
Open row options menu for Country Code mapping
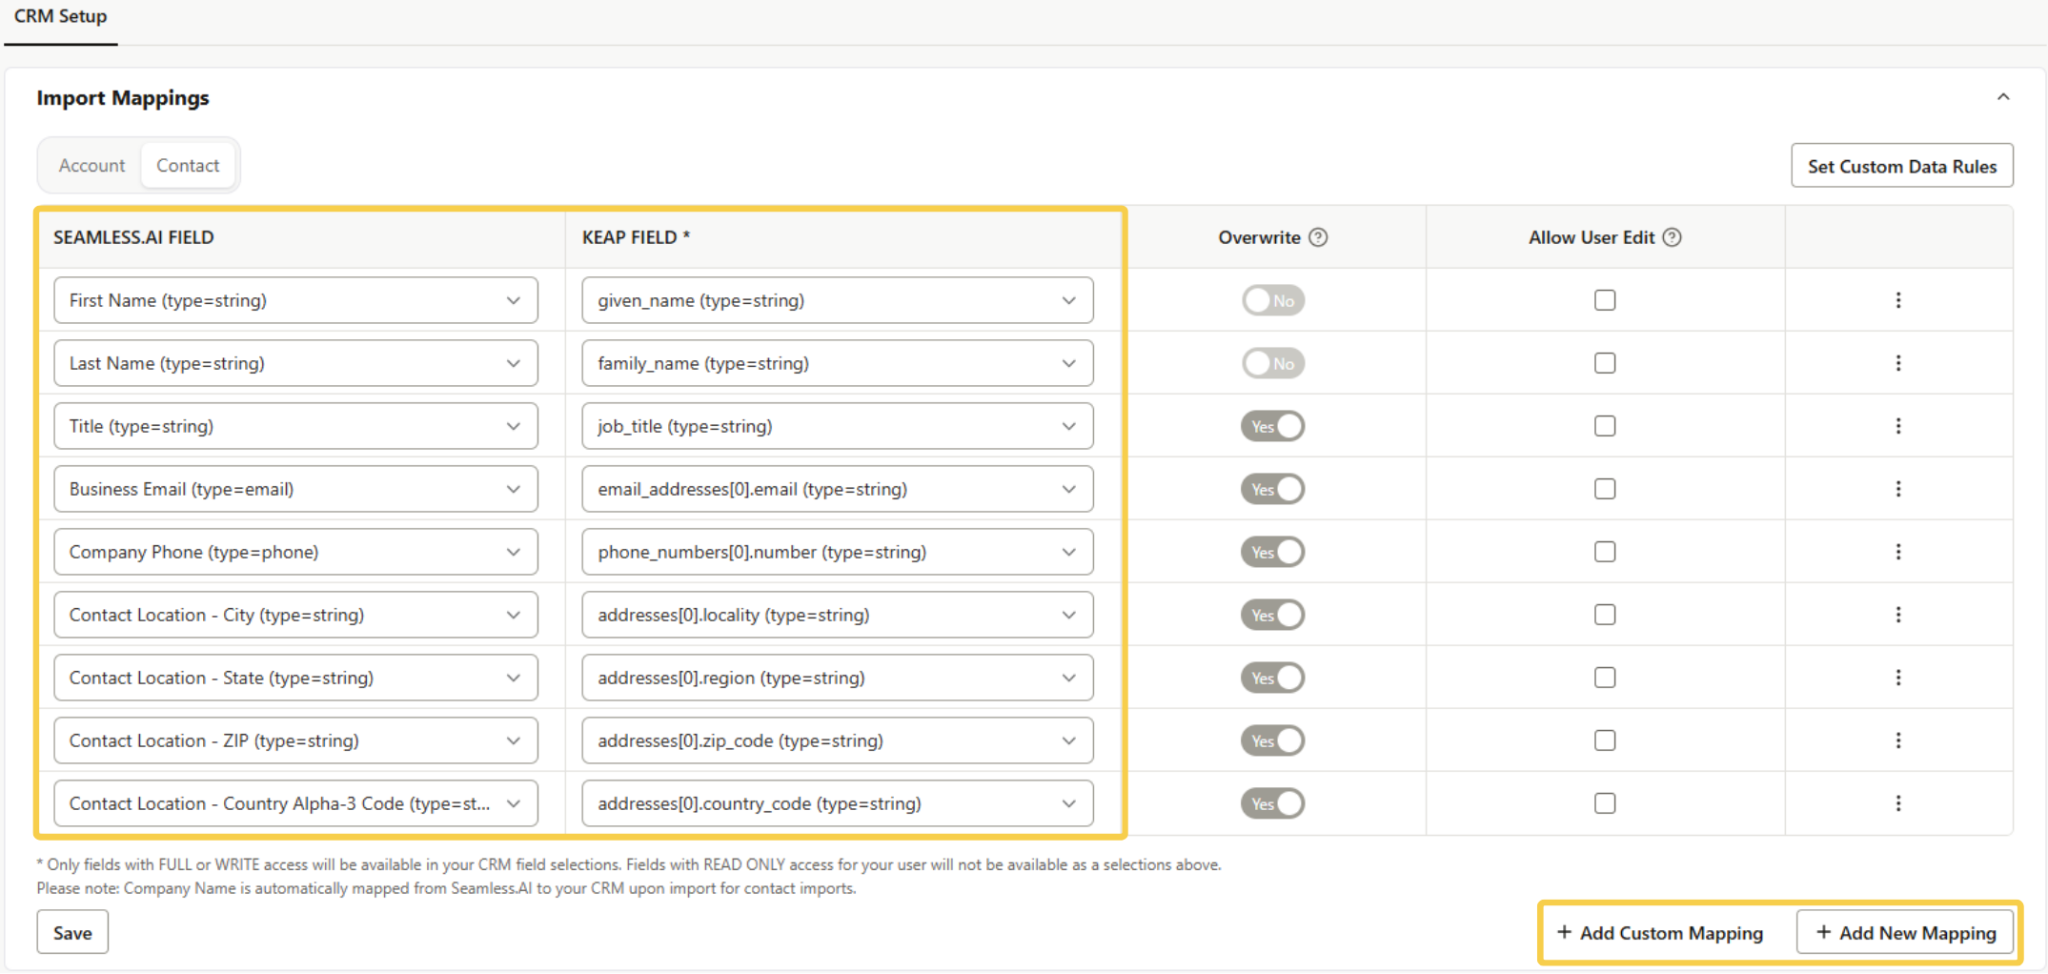tap(1898, 804)
